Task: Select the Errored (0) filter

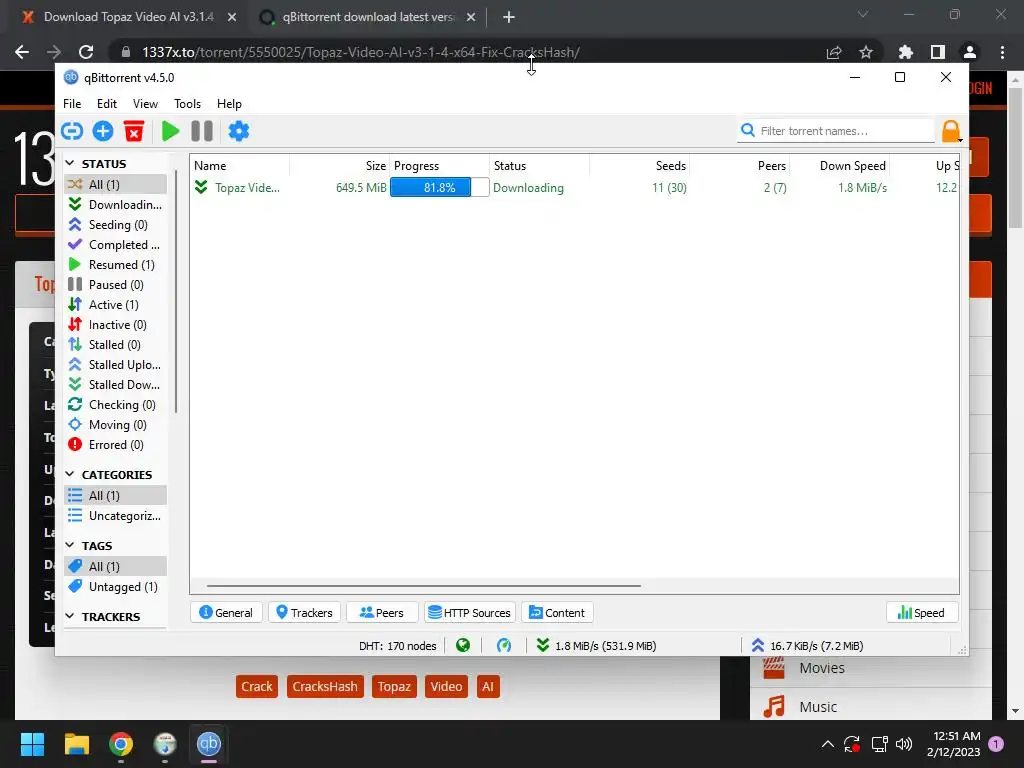Action: [x=116, y=445]
